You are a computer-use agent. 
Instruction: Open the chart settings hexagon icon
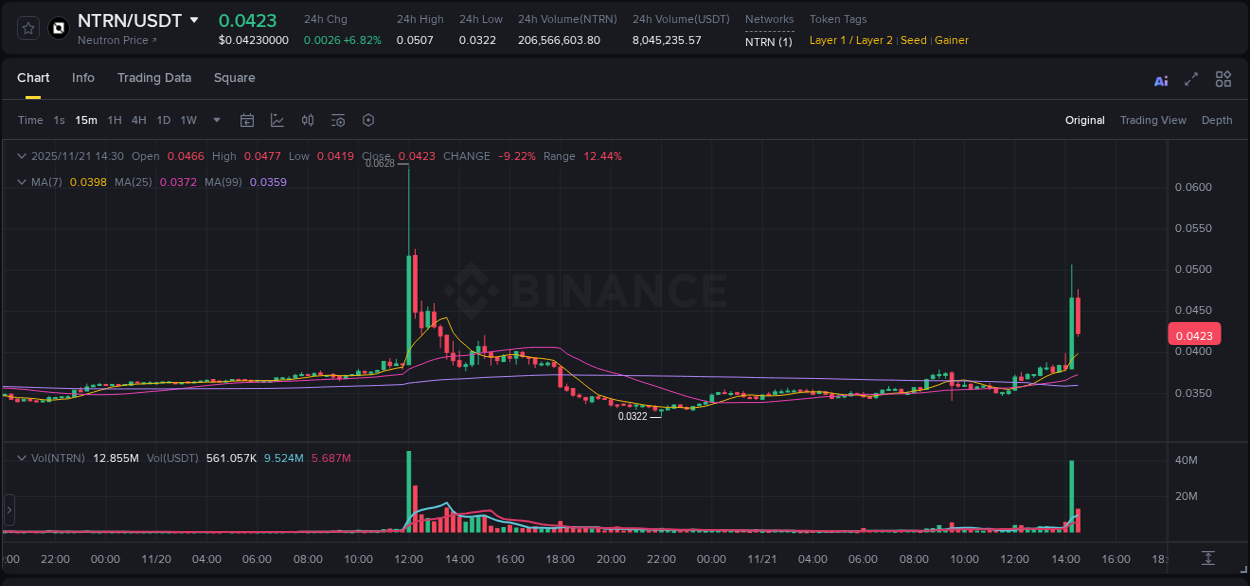367,120
